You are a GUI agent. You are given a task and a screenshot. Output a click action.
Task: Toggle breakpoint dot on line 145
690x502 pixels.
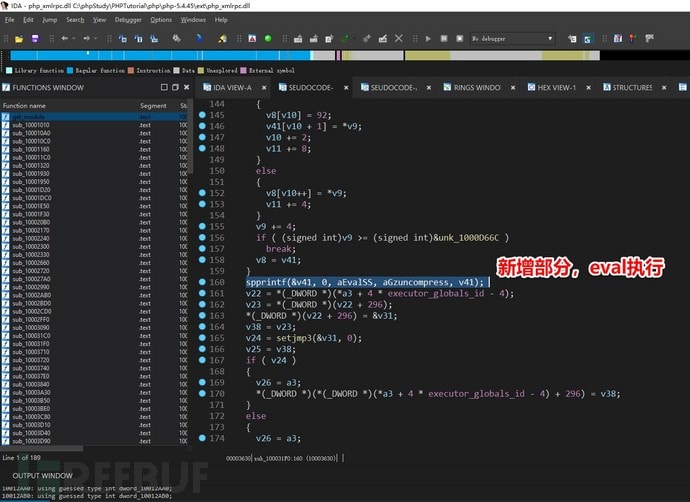click(202, 115)
